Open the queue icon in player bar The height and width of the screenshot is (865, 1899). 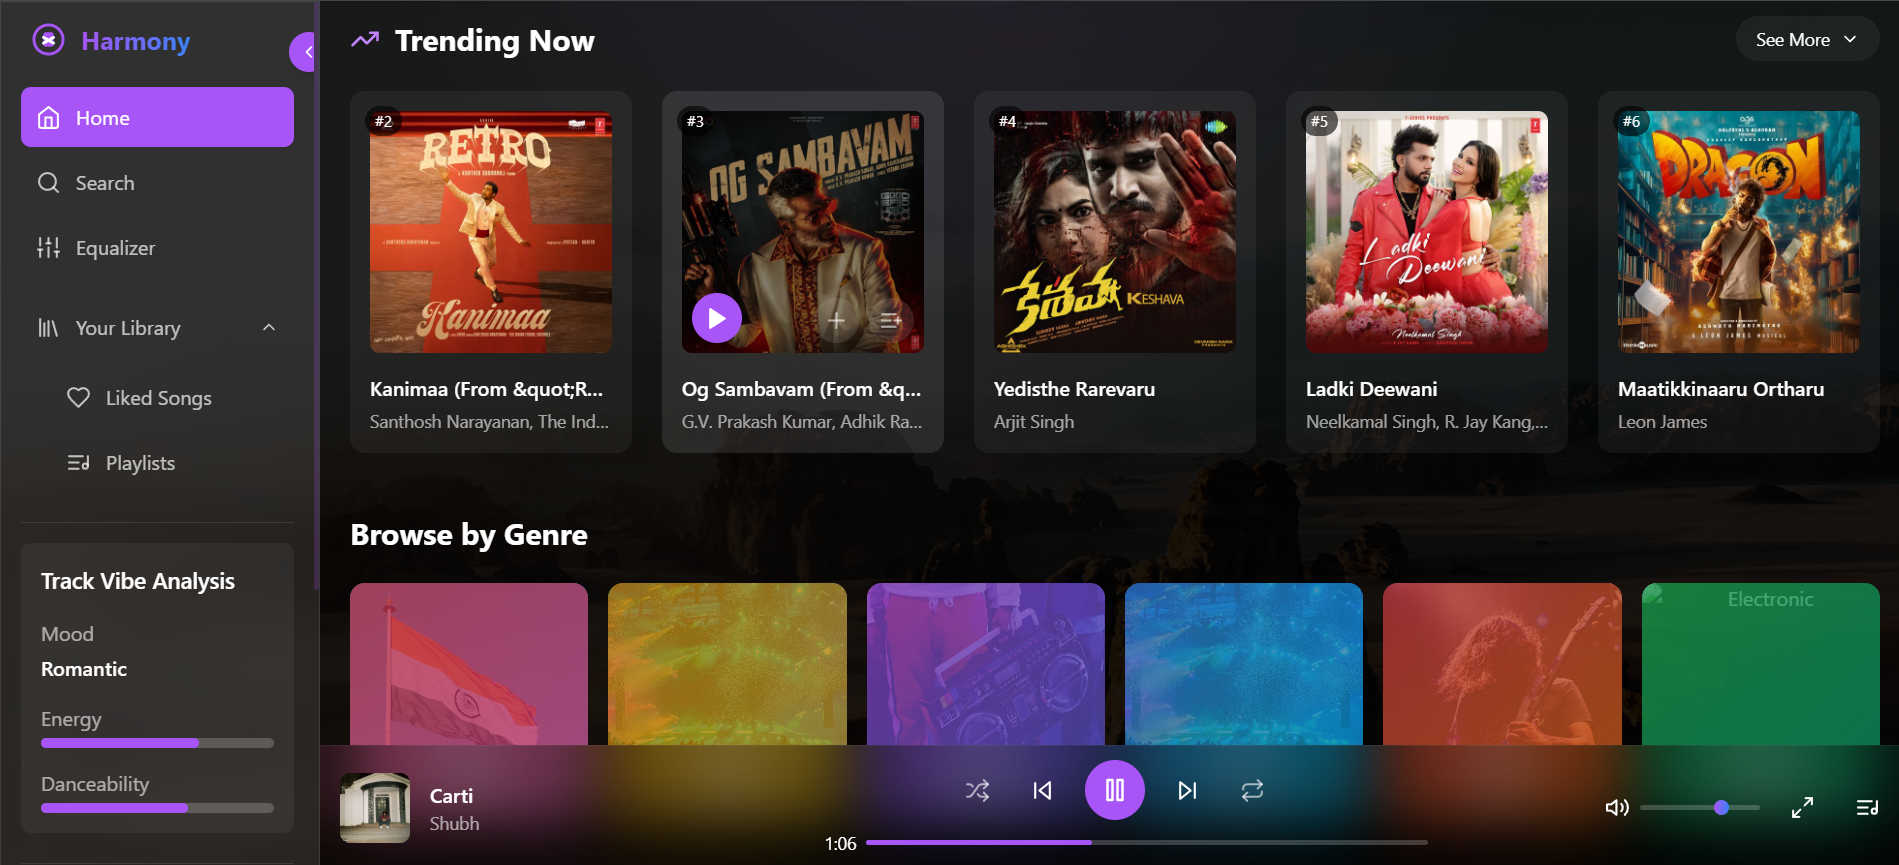pyautogui.click(x=1867, y=807)
